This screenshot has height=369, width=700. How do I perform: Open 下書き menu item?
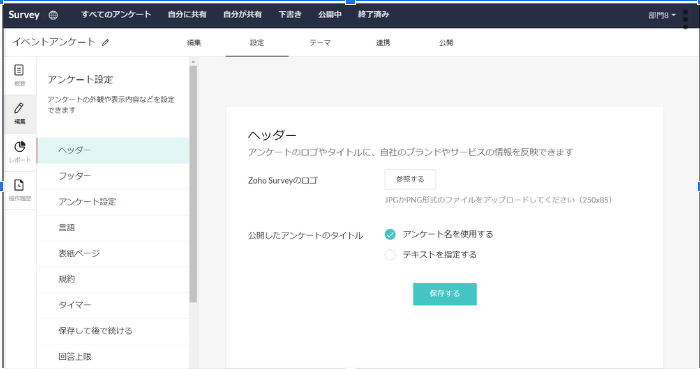pos(290,15)
